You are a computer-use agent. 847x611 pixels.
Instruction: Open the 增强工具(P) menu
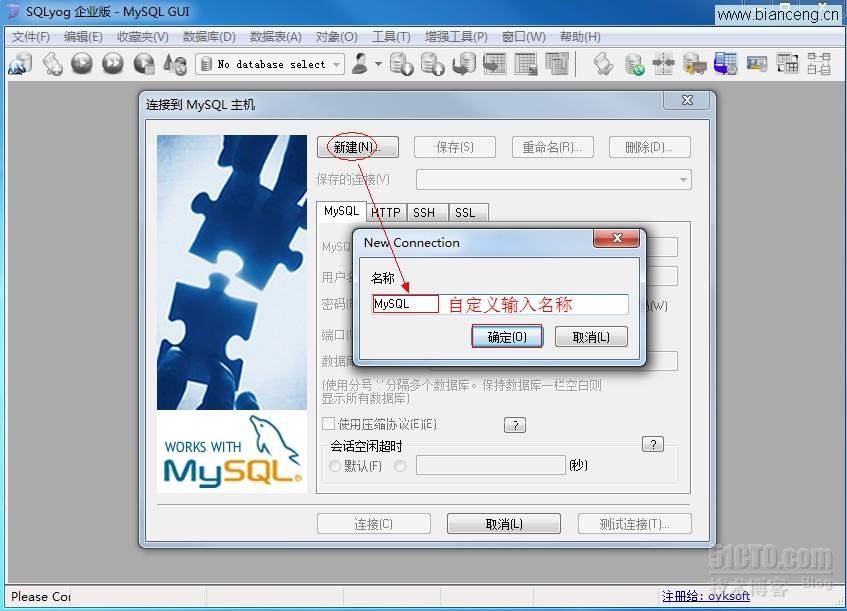pyautogui.click(x=456, y=37)
